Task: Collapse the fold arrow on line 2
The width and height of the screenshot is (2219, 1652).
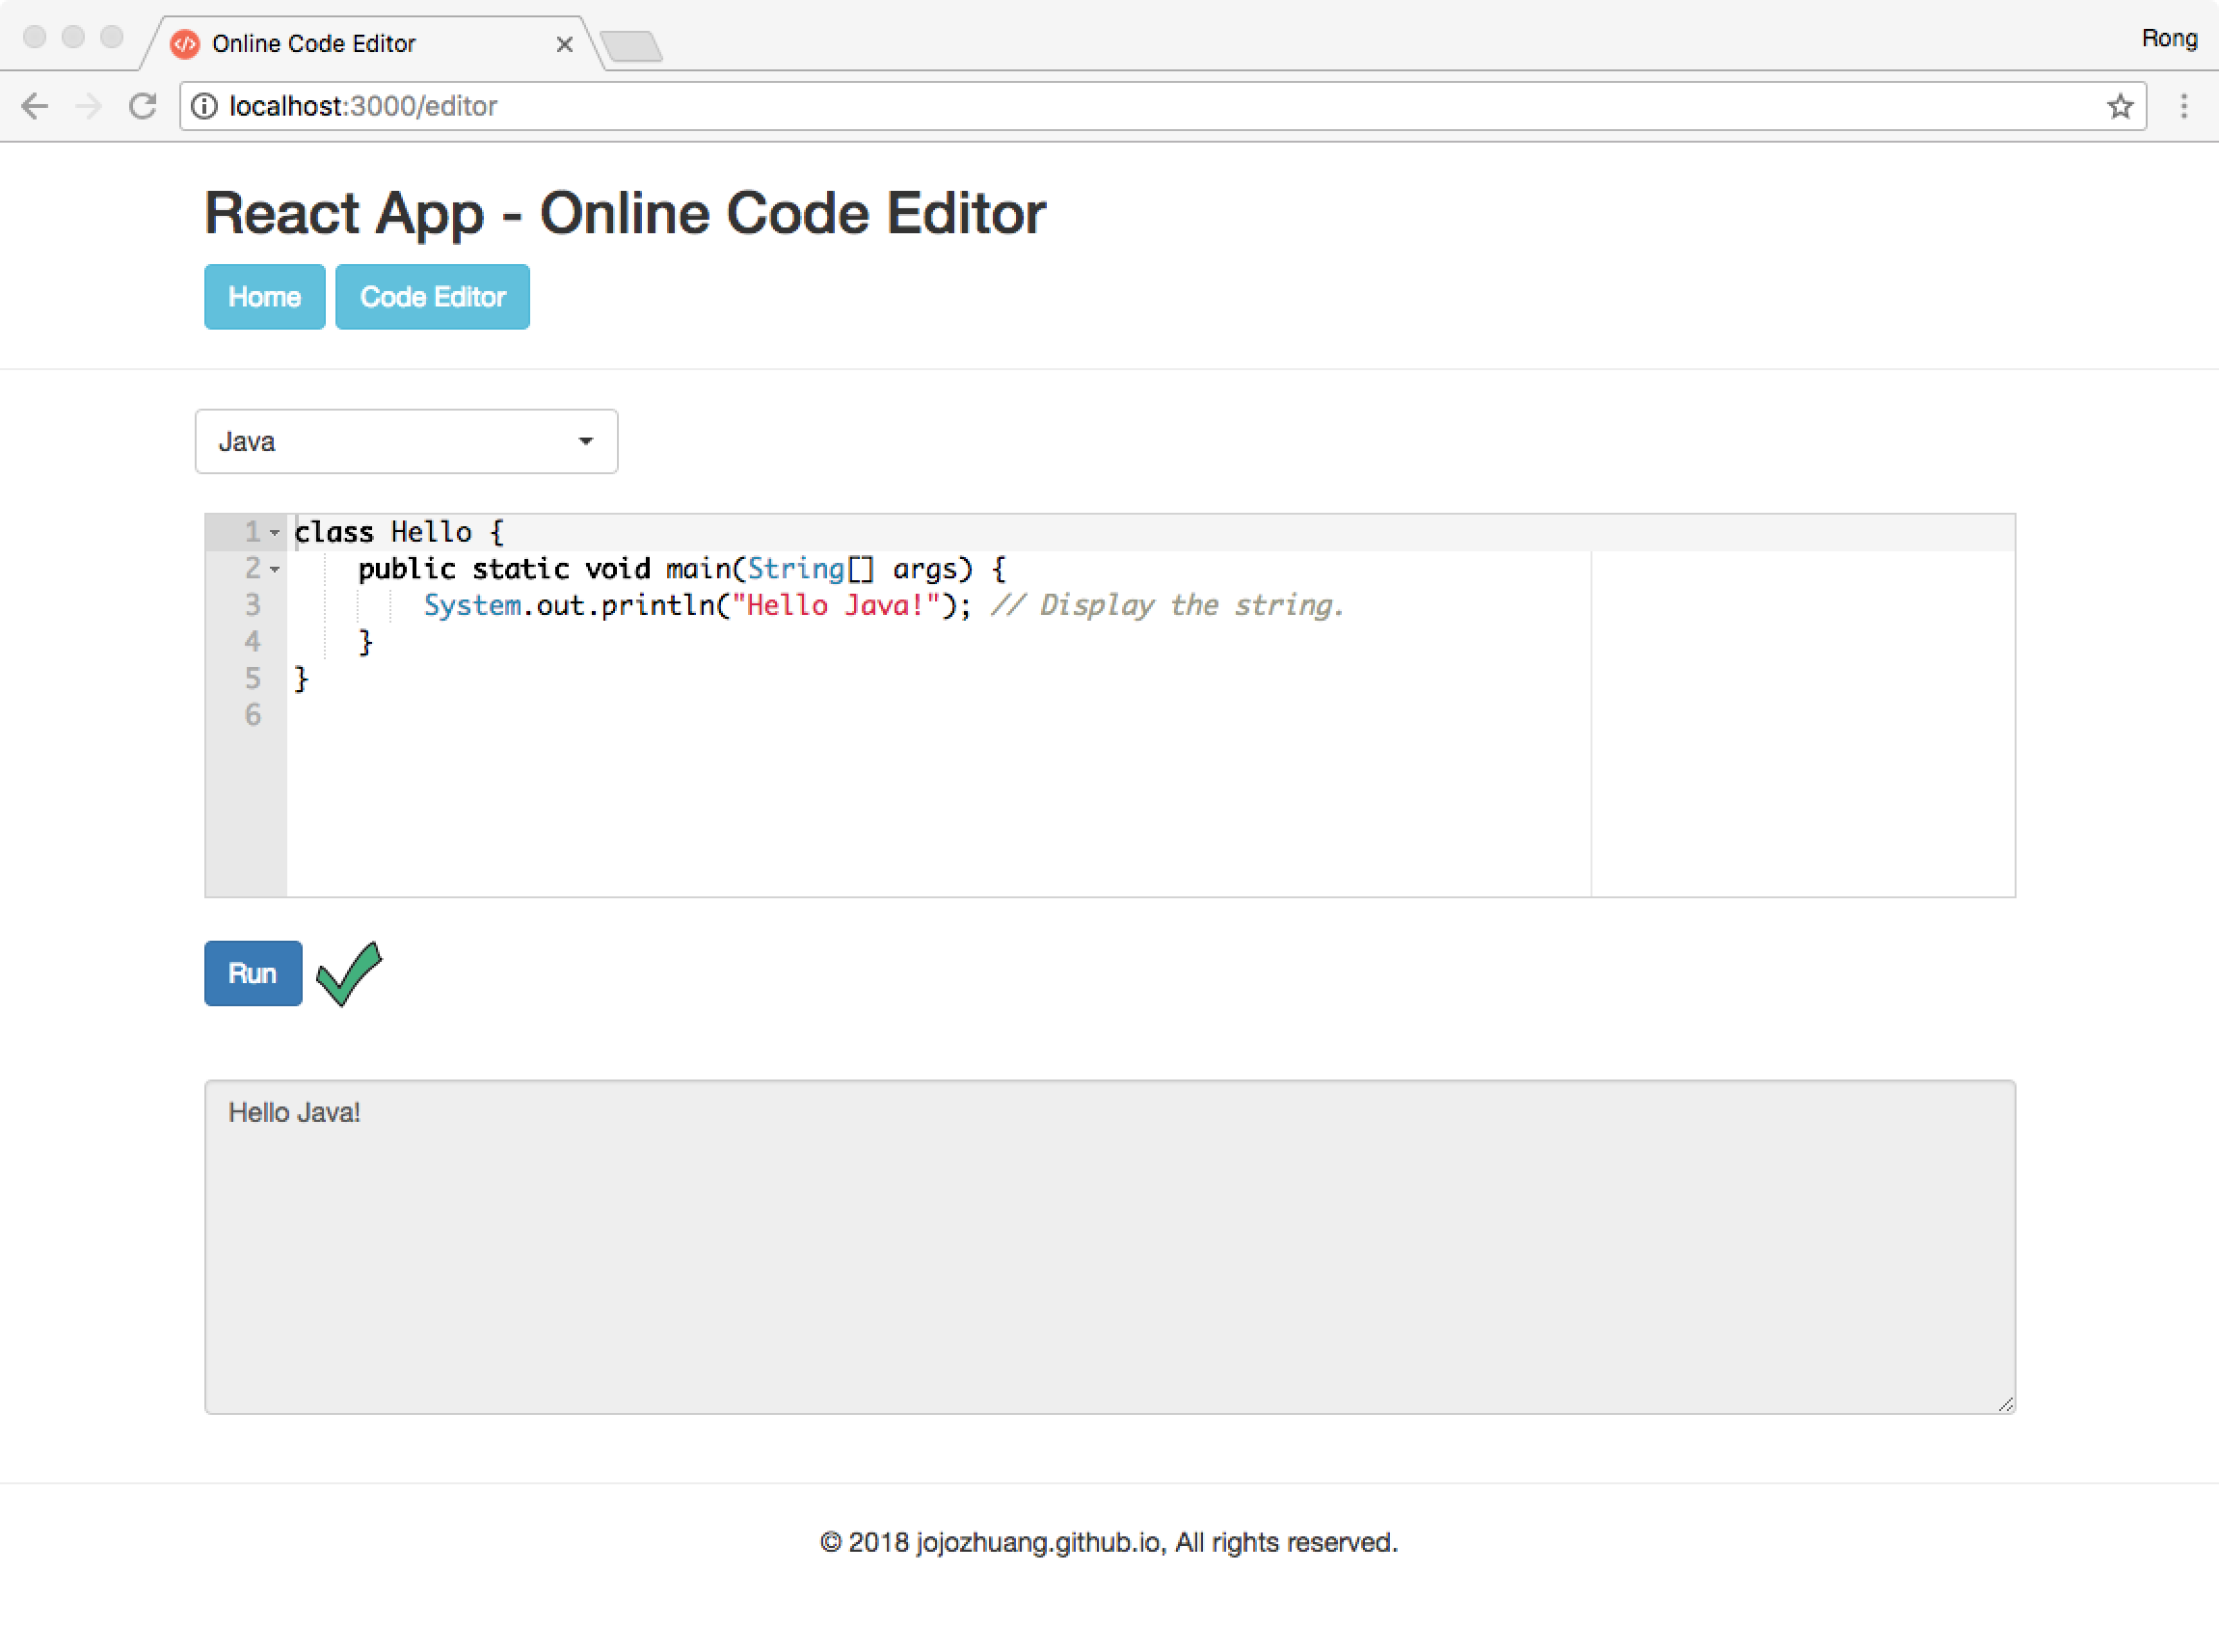Action: [275, 570]
